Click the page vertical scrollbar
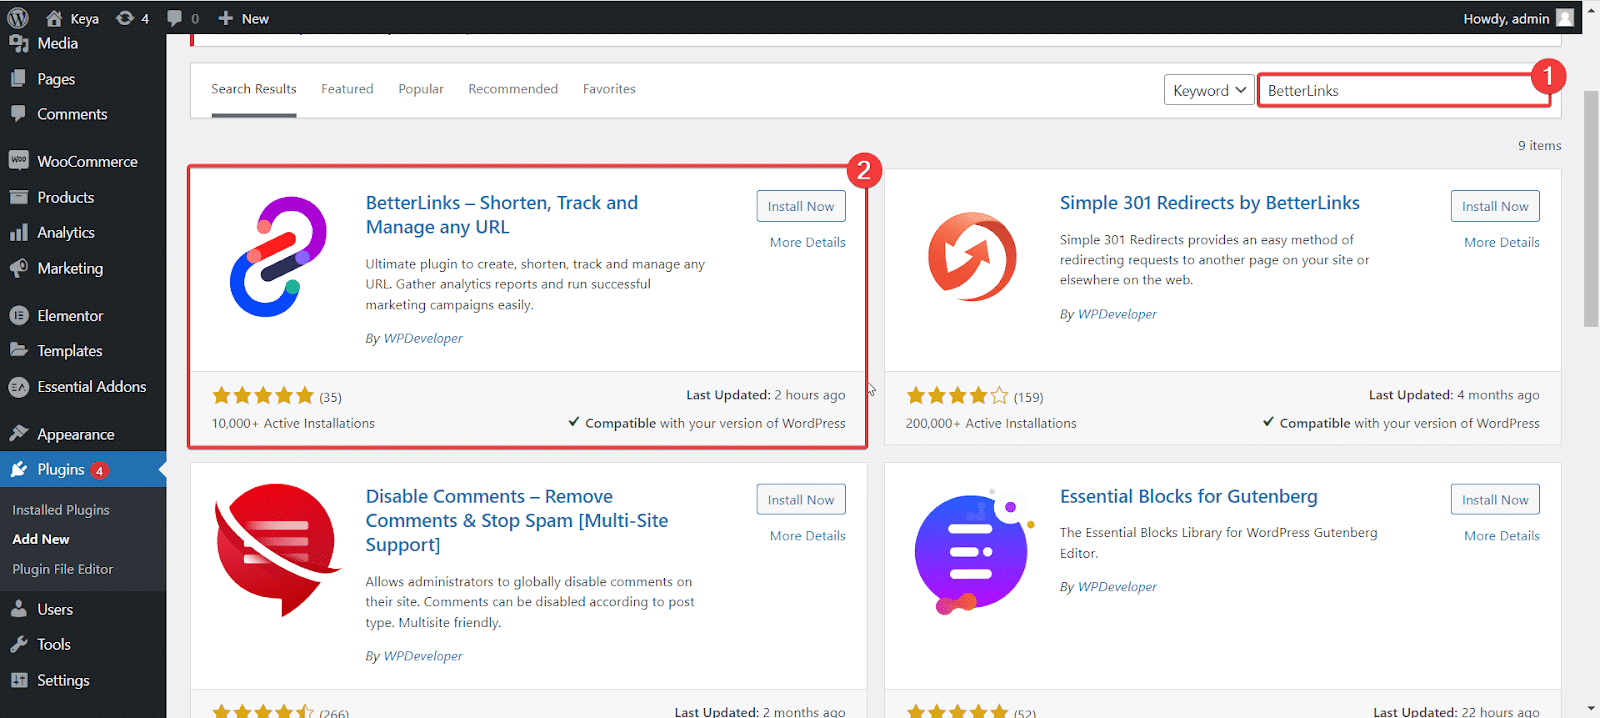1600x718 pixels. tap(1590, 210)
